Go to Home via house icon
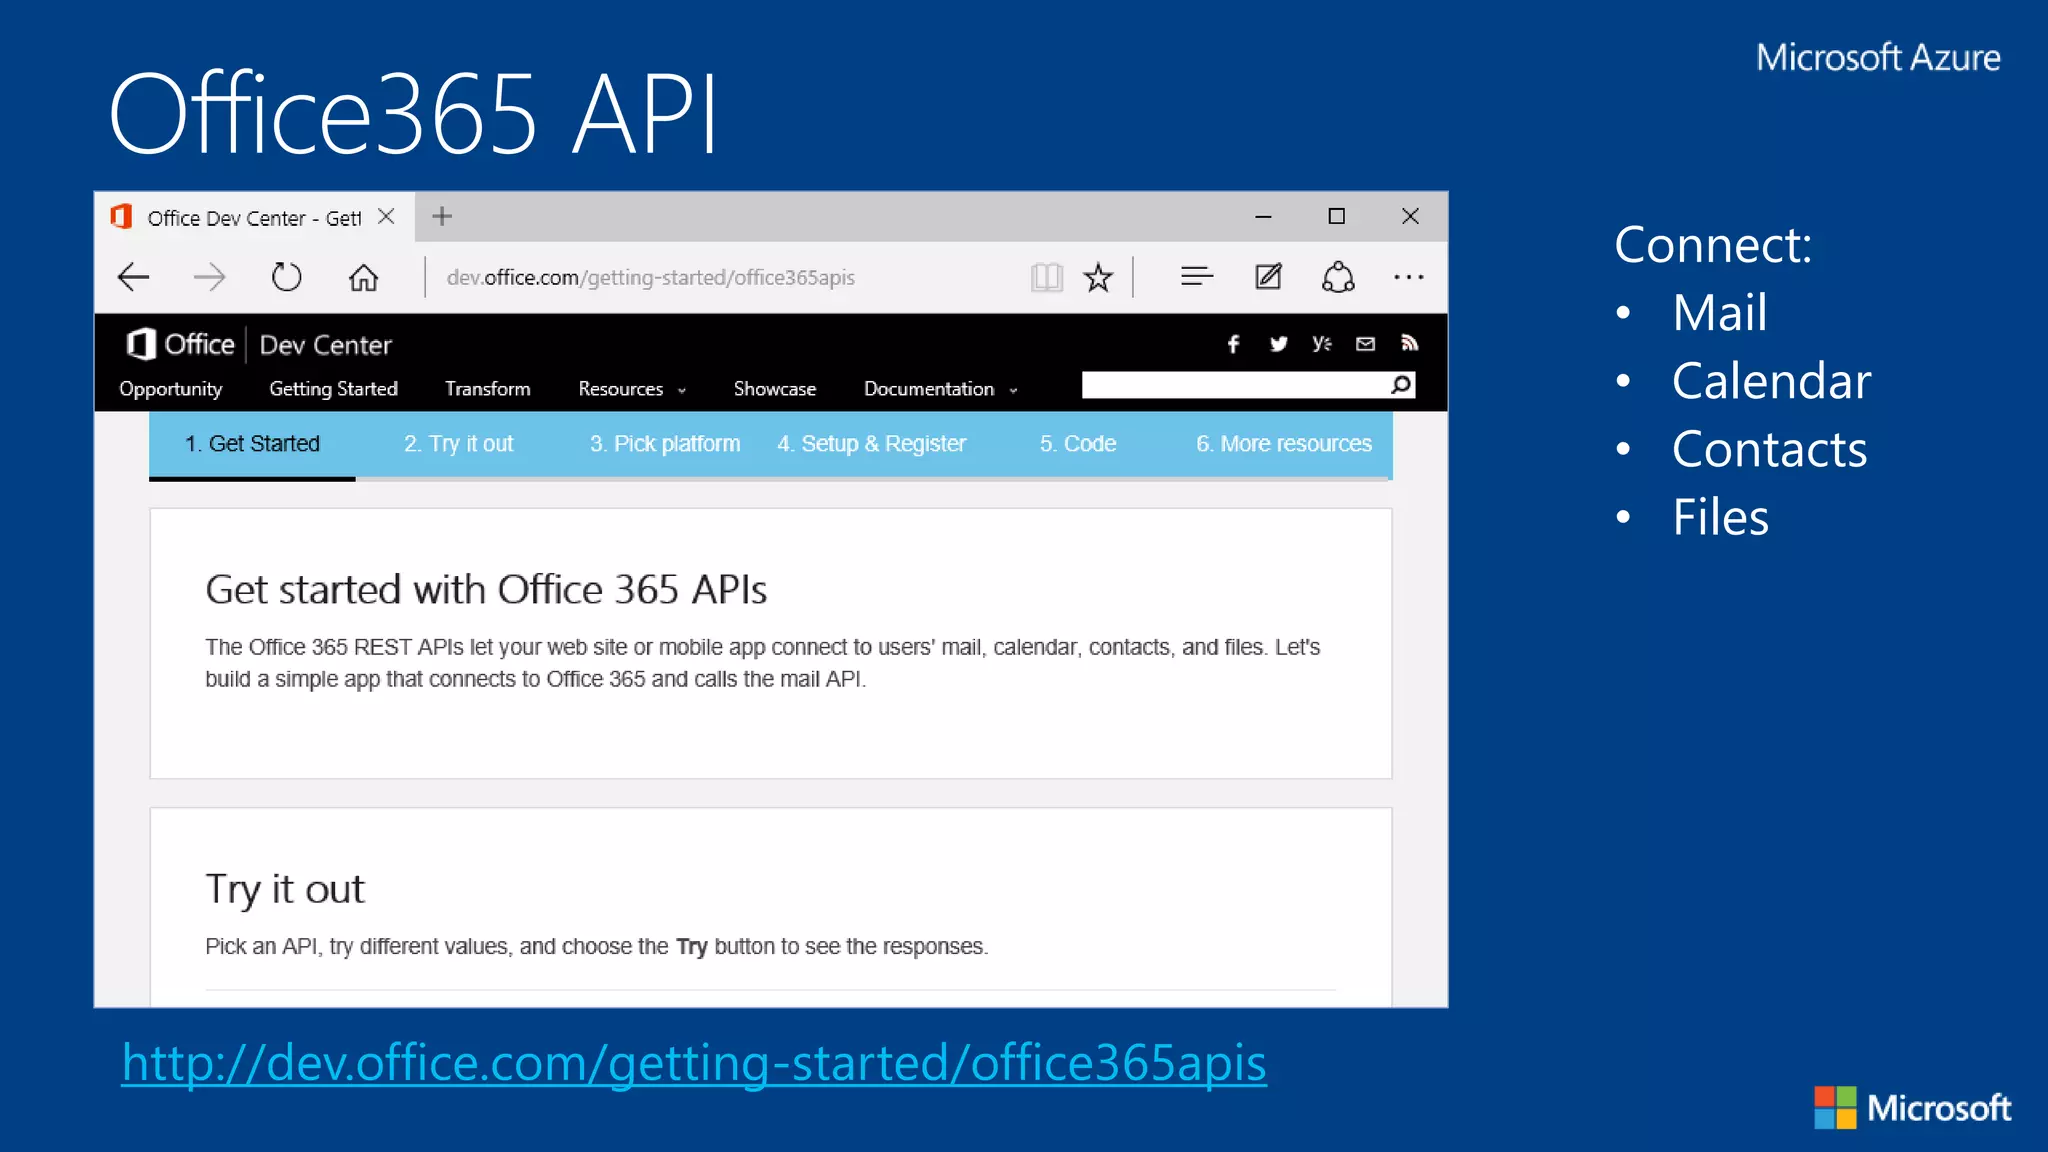 [363, 277]
